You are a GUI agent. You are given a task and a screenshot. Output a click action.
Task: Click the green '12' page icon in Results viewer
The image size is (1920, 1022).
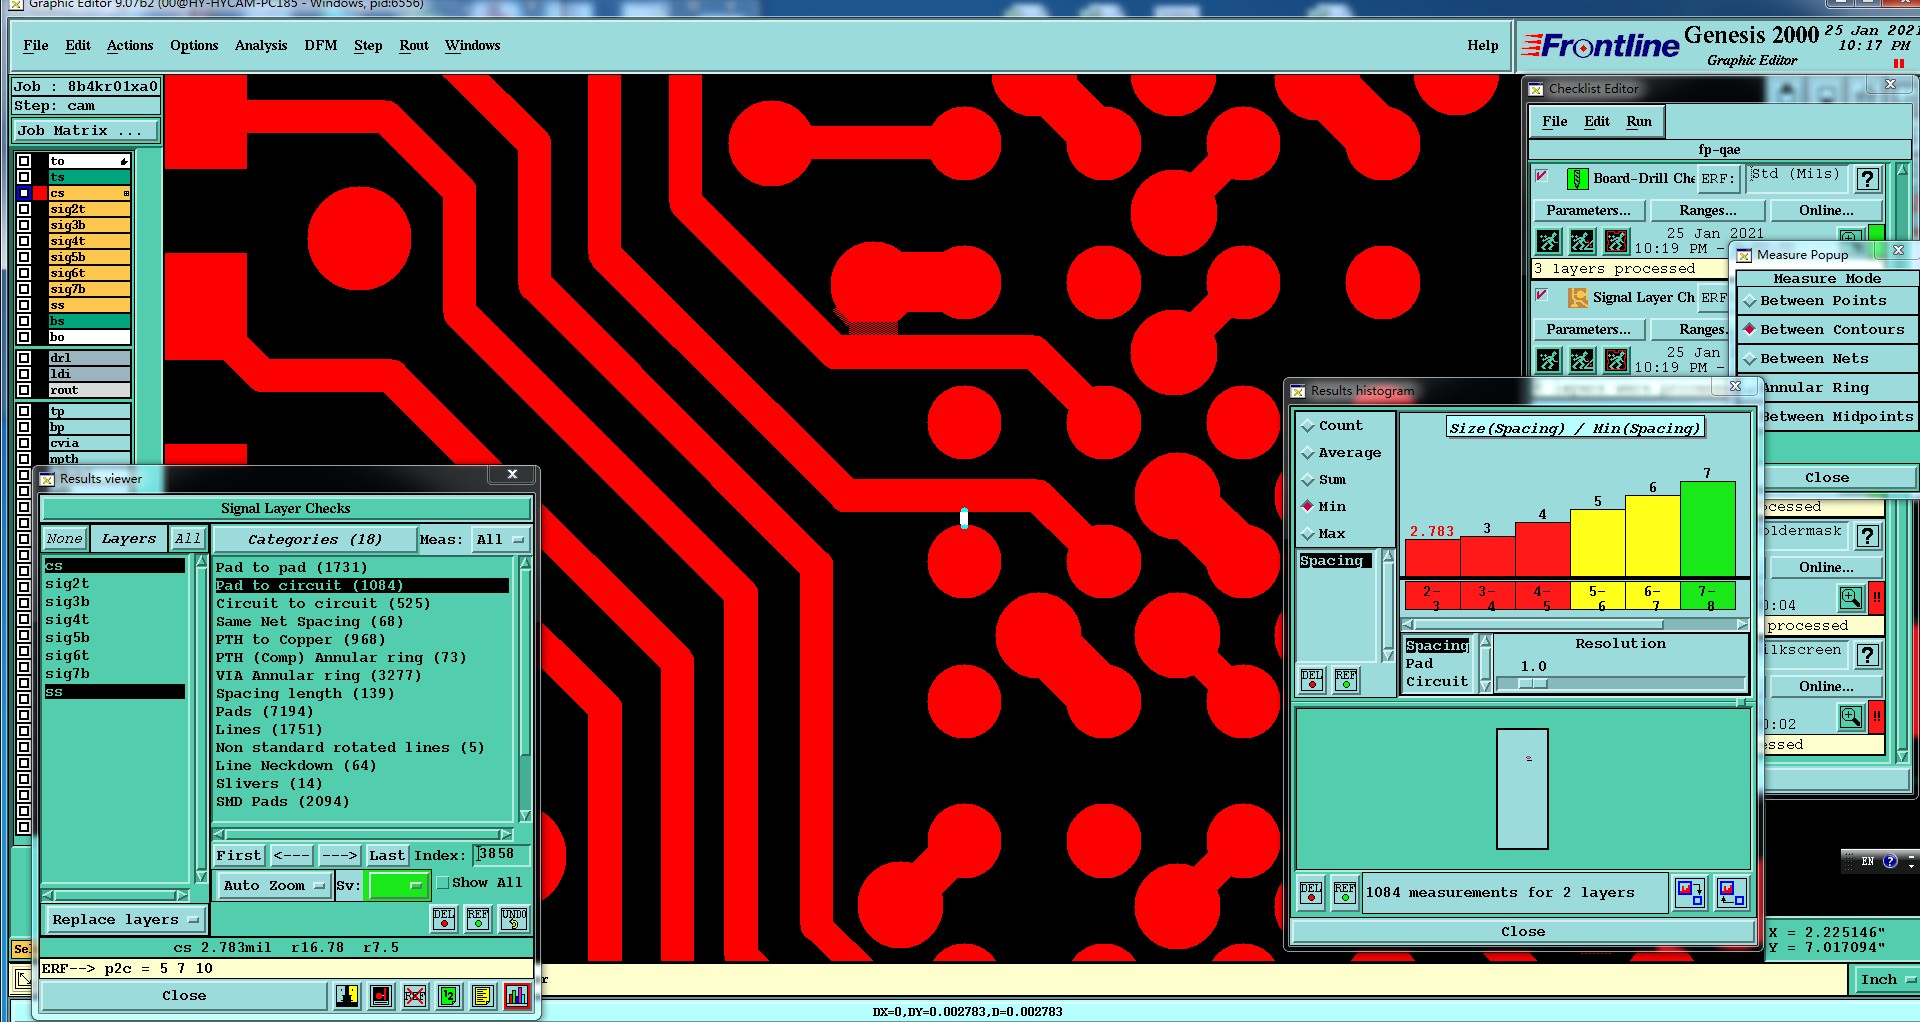click(449, 996)
